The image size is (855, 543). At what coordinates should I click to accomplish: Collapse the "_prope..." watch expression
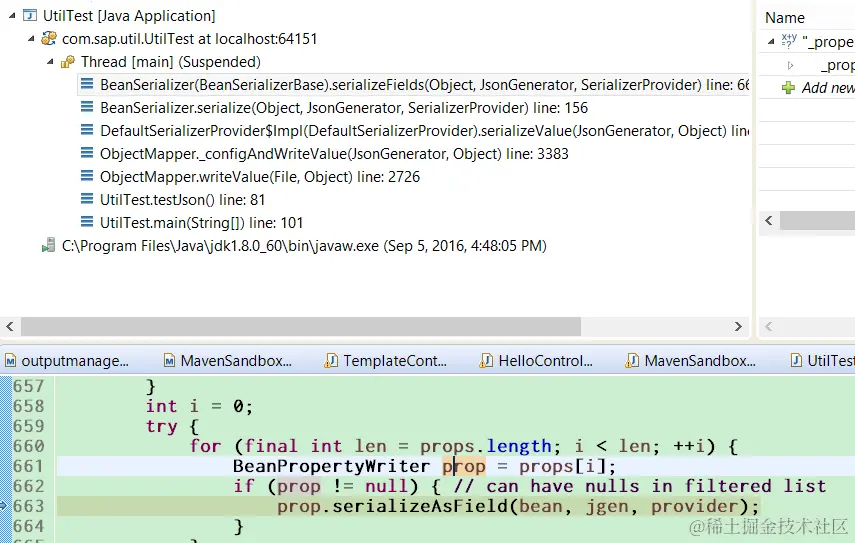[771, 41]
